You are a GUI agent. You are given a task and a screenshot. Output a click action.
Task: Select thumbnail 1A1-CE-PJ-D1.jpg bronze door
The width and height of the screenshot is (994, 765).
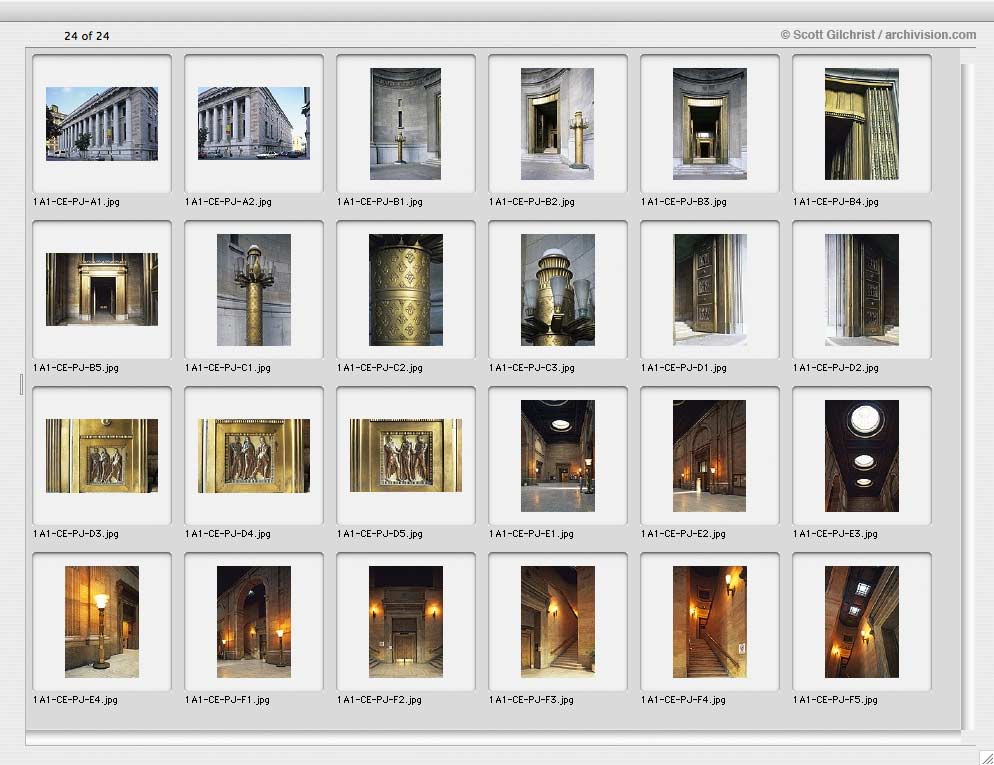pos(709,290)
